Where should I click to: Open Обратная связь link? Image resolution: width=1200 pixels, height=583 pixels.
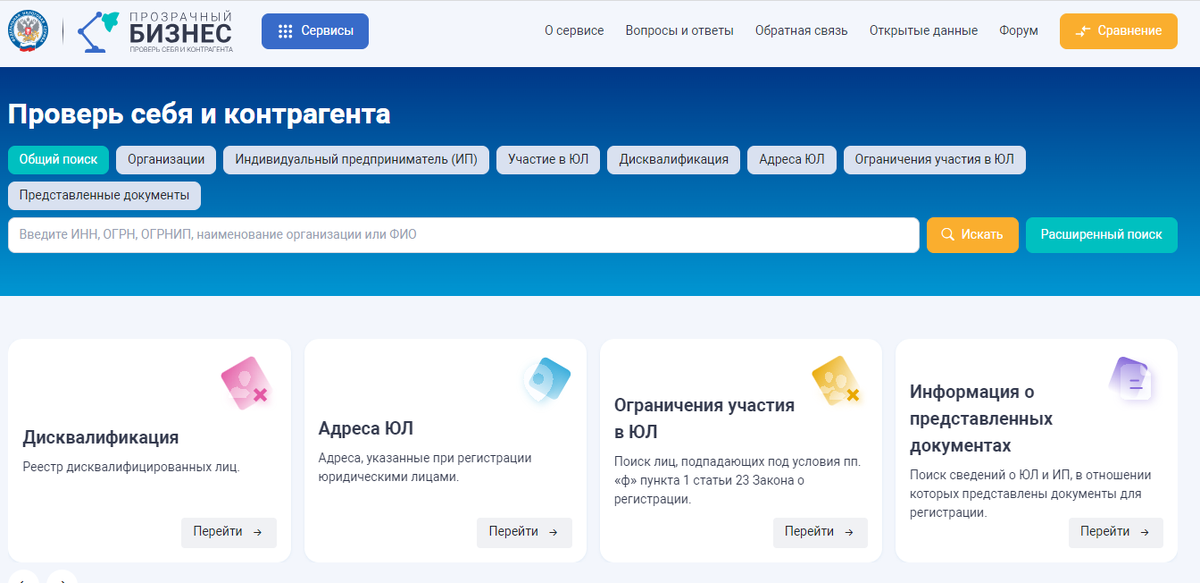pos(801,31)
